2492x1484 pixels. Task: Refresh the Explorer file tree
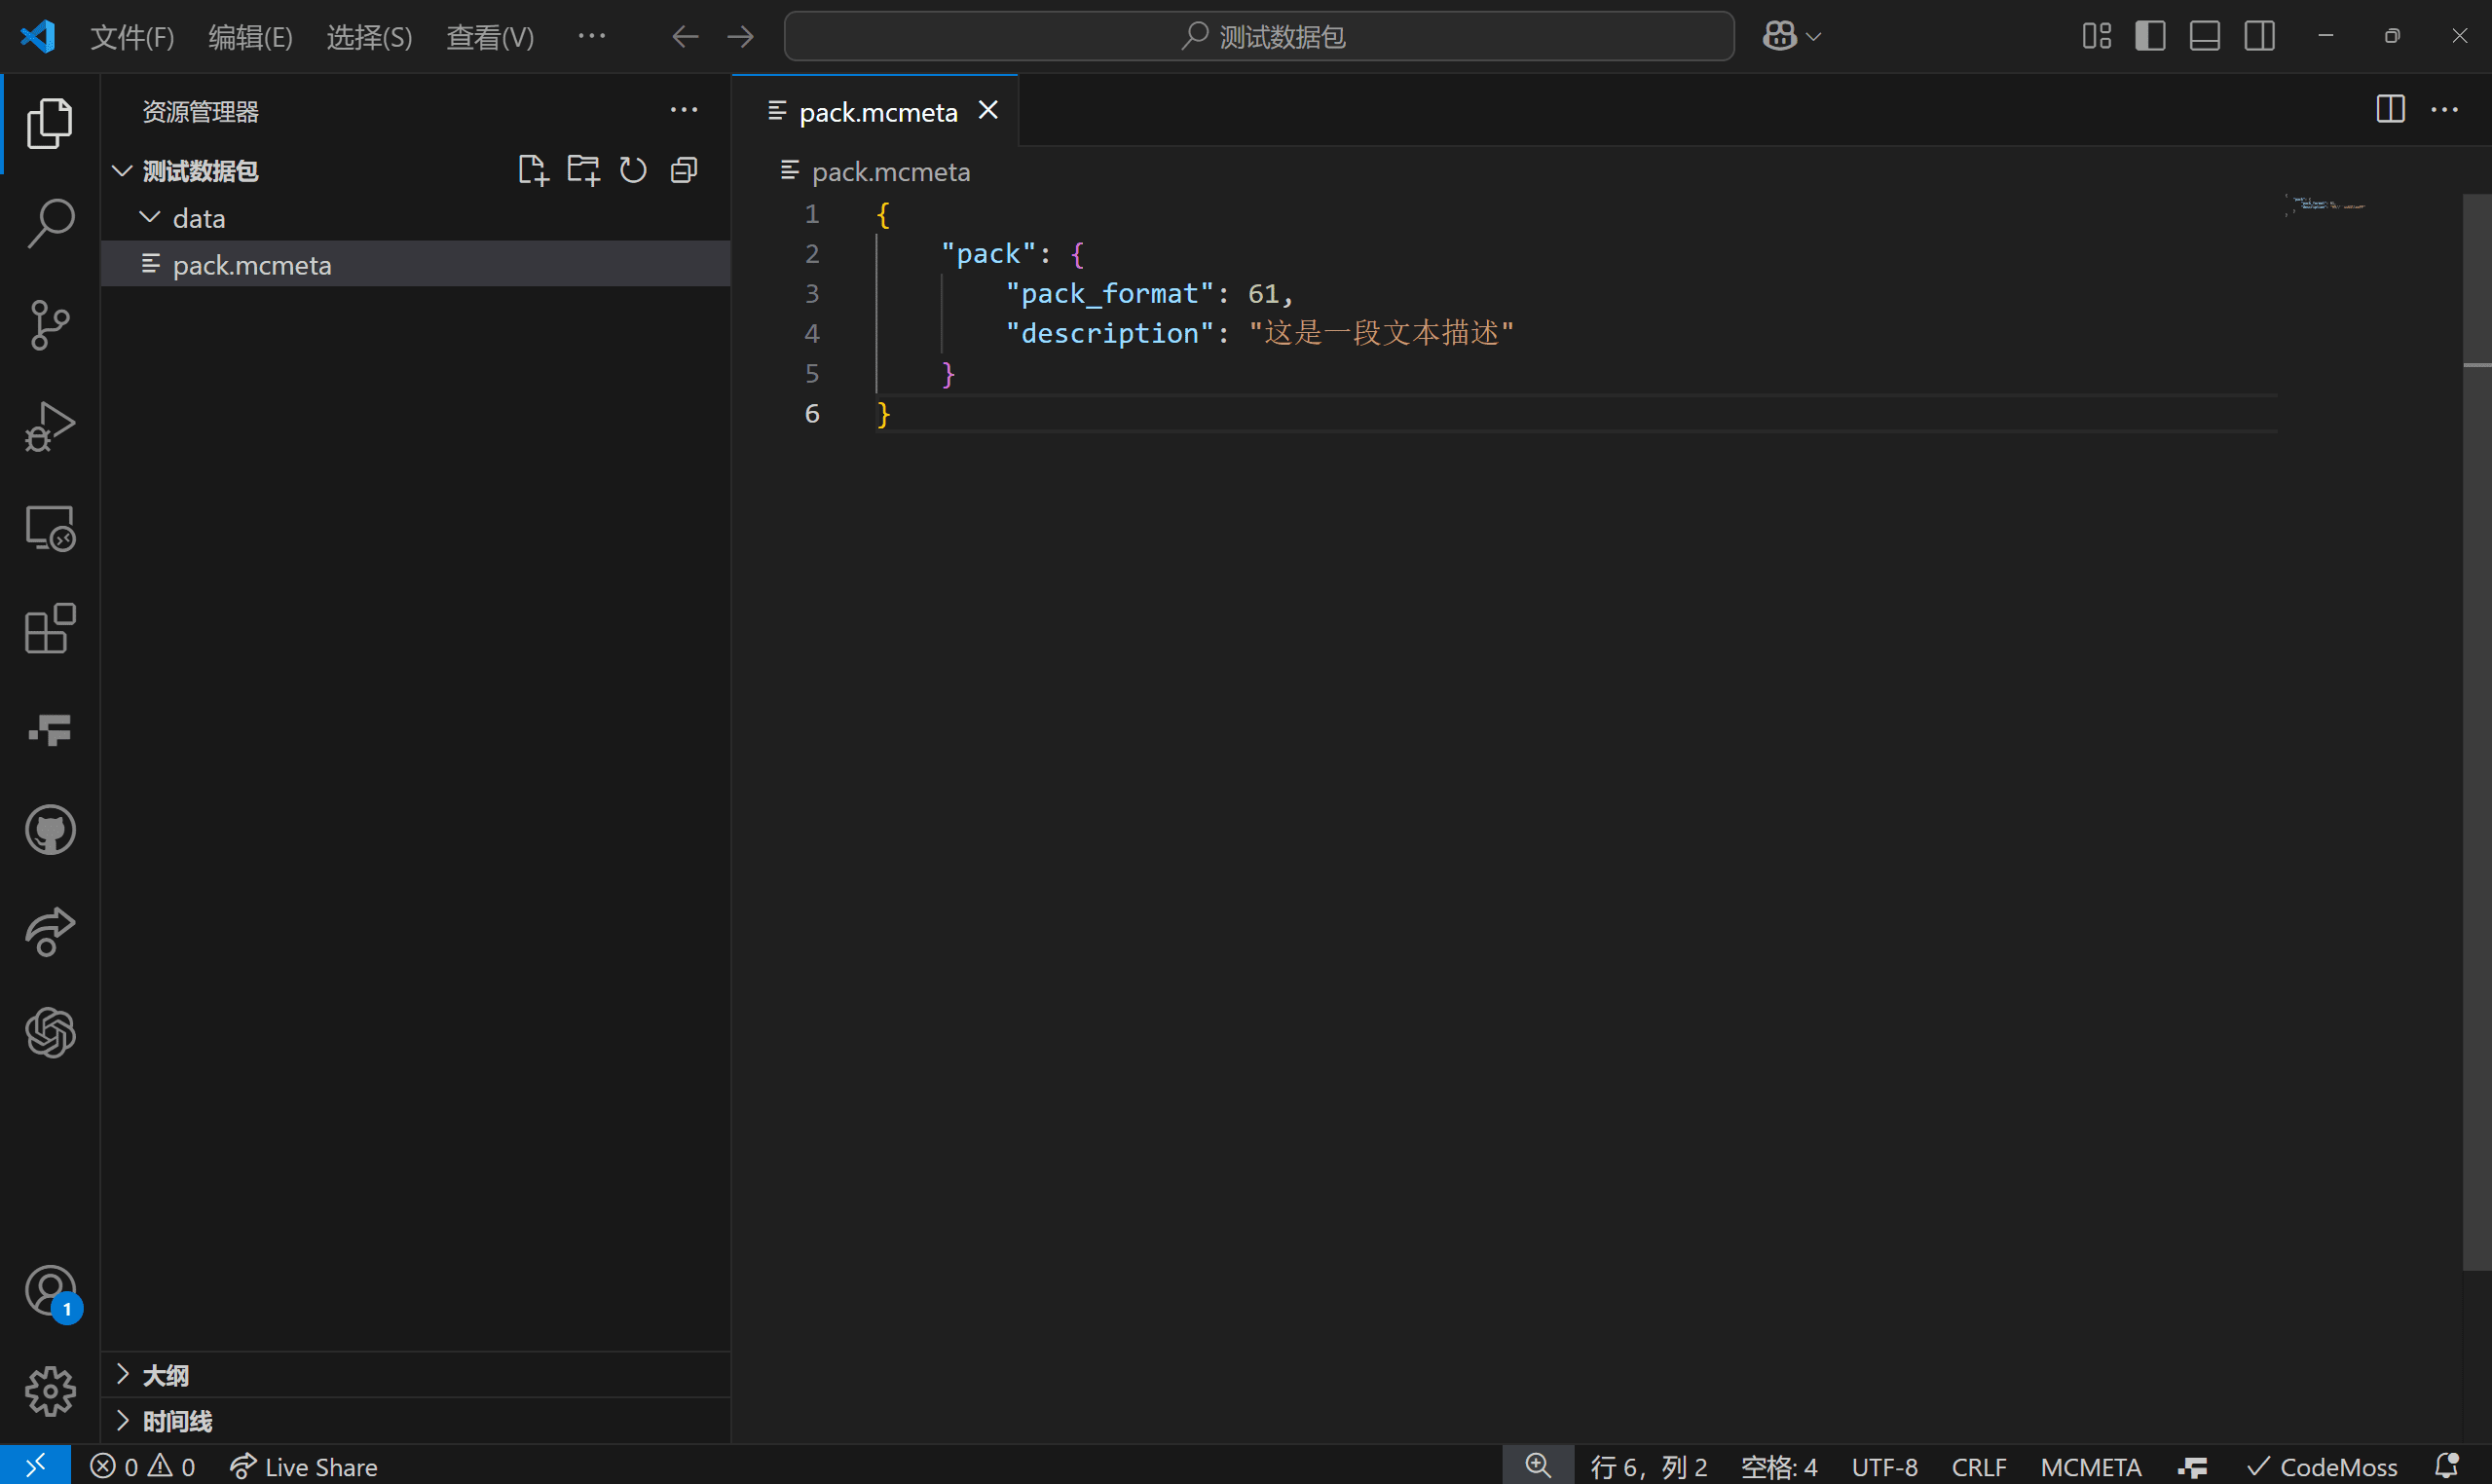coord(633,170)
